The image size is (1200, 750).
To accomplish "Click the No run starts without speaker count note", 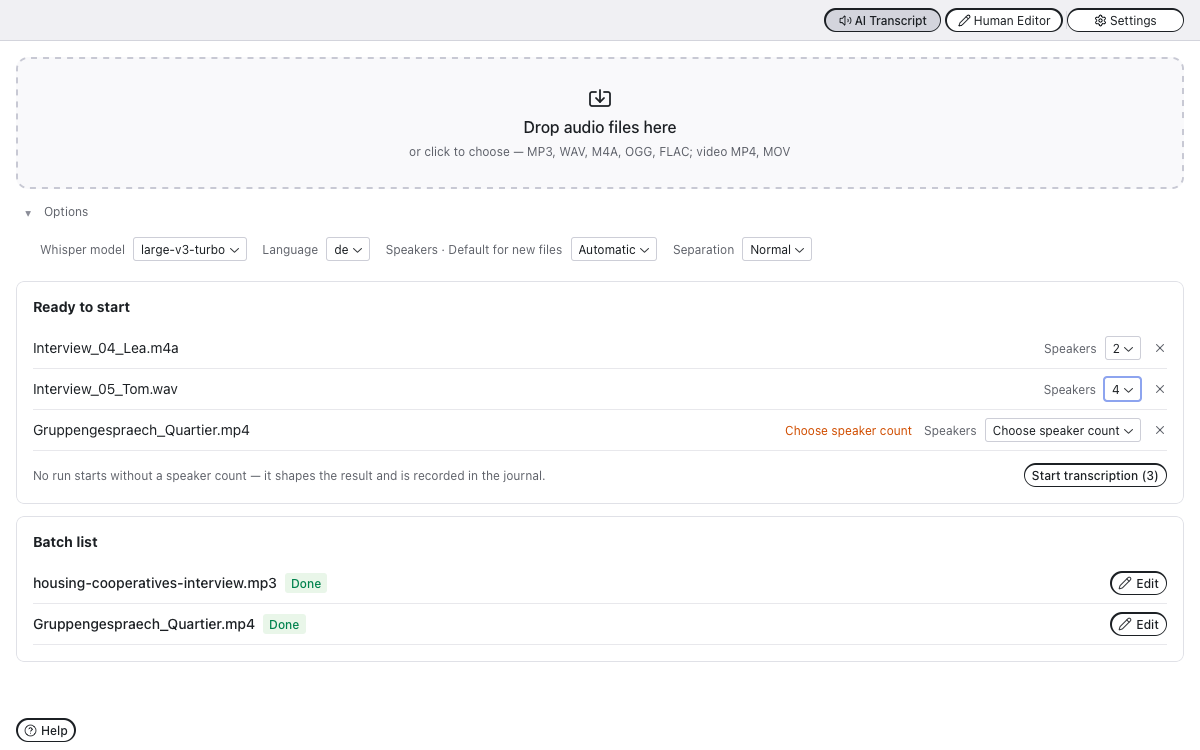I will 289,475.
